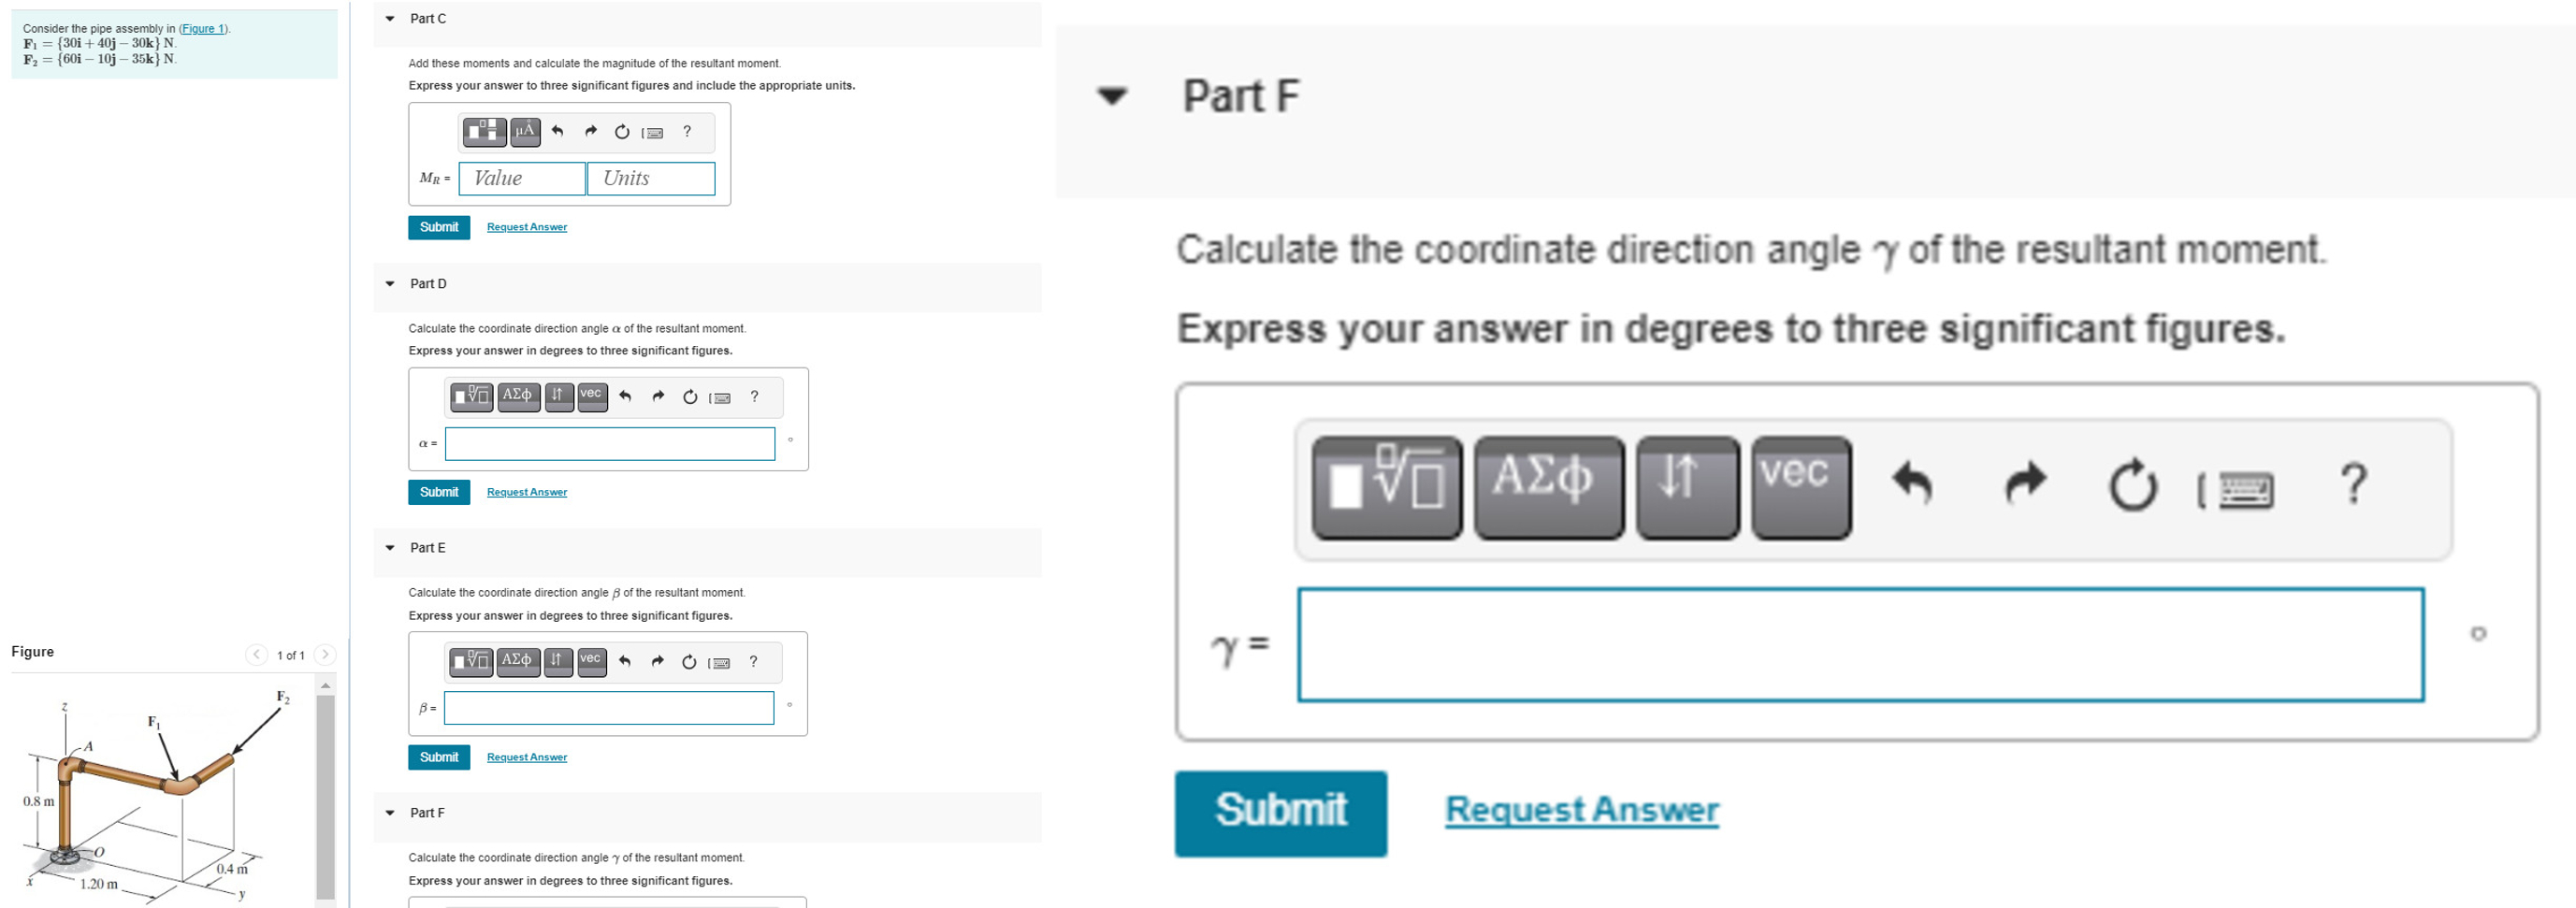The image size is (2576, 908).
Task: Select the square-root templates icon in Part D
Action: 471,396
